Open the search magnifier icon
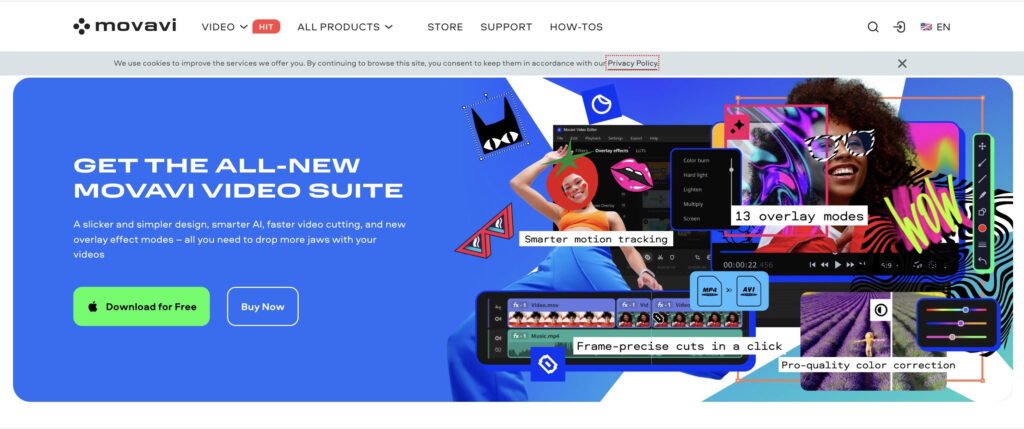Screen dimensions: 1024x429 [x=873, y=27]
